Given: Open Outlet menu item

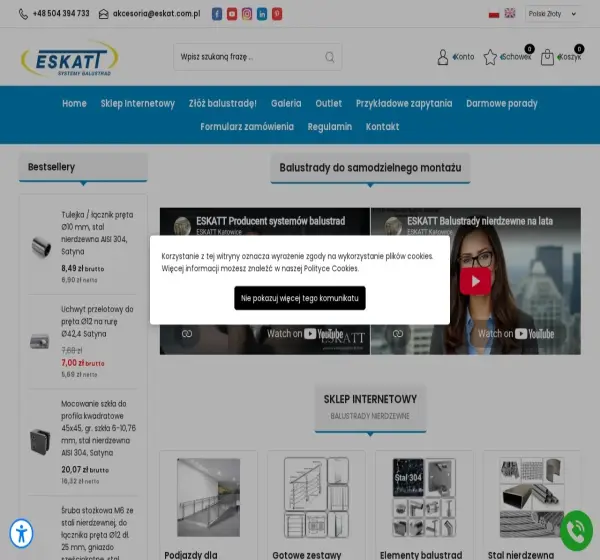Looking at the screenshot, I should coord(329,103).
